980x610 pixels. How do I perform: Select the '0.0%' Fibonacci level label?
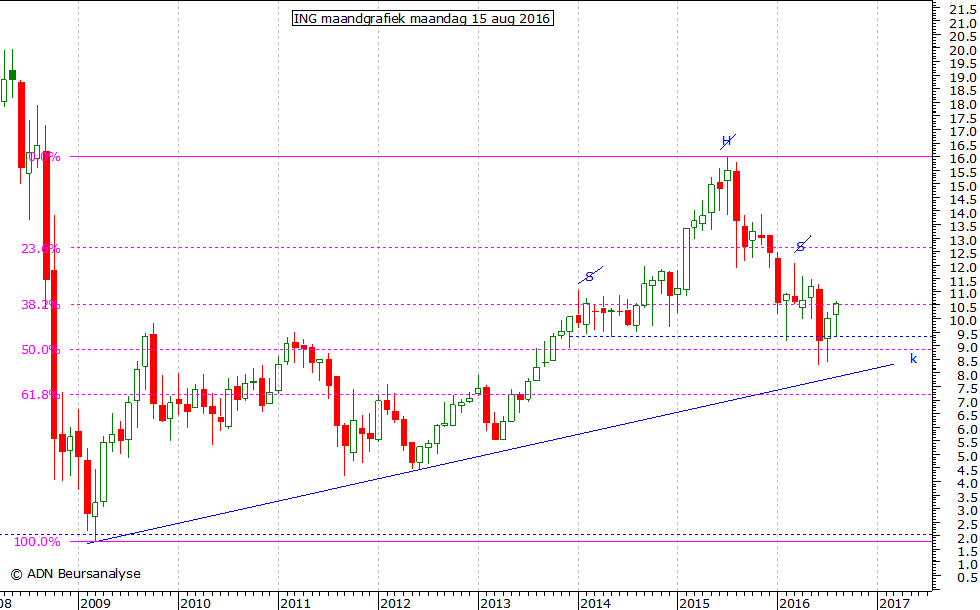pyautogui.click(x=45, y=157)
